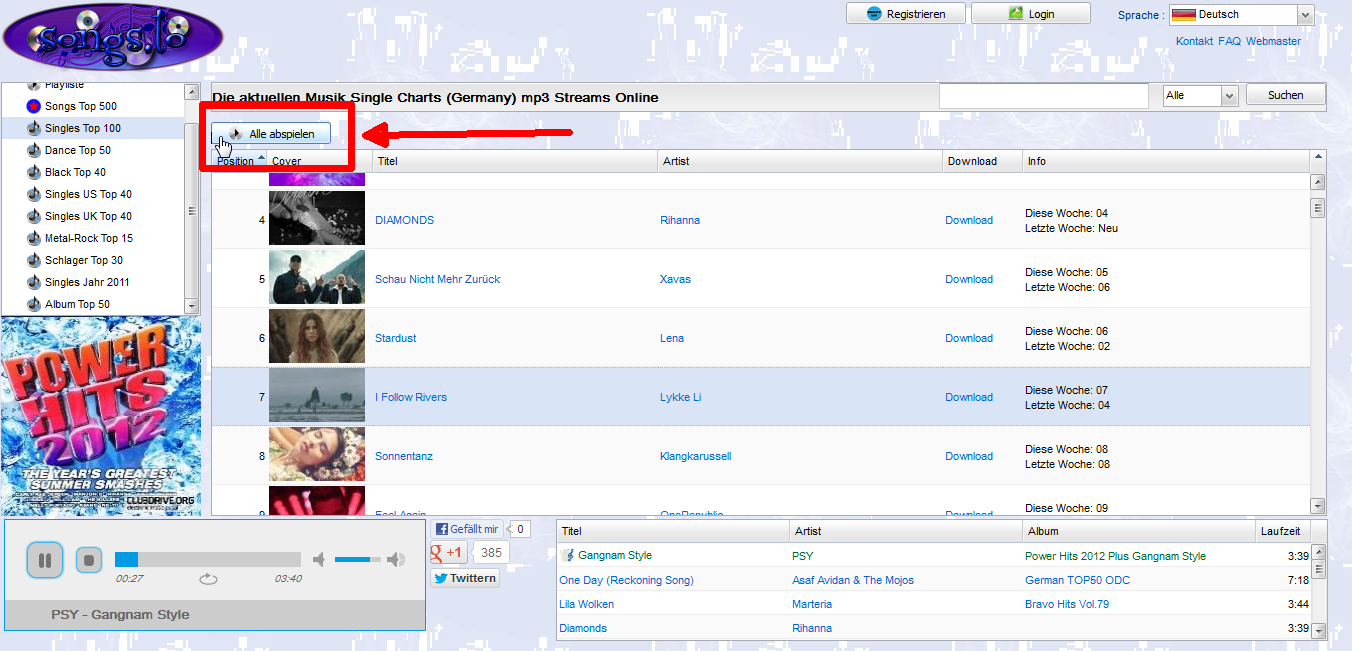Click the loud speaker max volume icon
This screenshot has width=1352, height=651.
(396, 560)
